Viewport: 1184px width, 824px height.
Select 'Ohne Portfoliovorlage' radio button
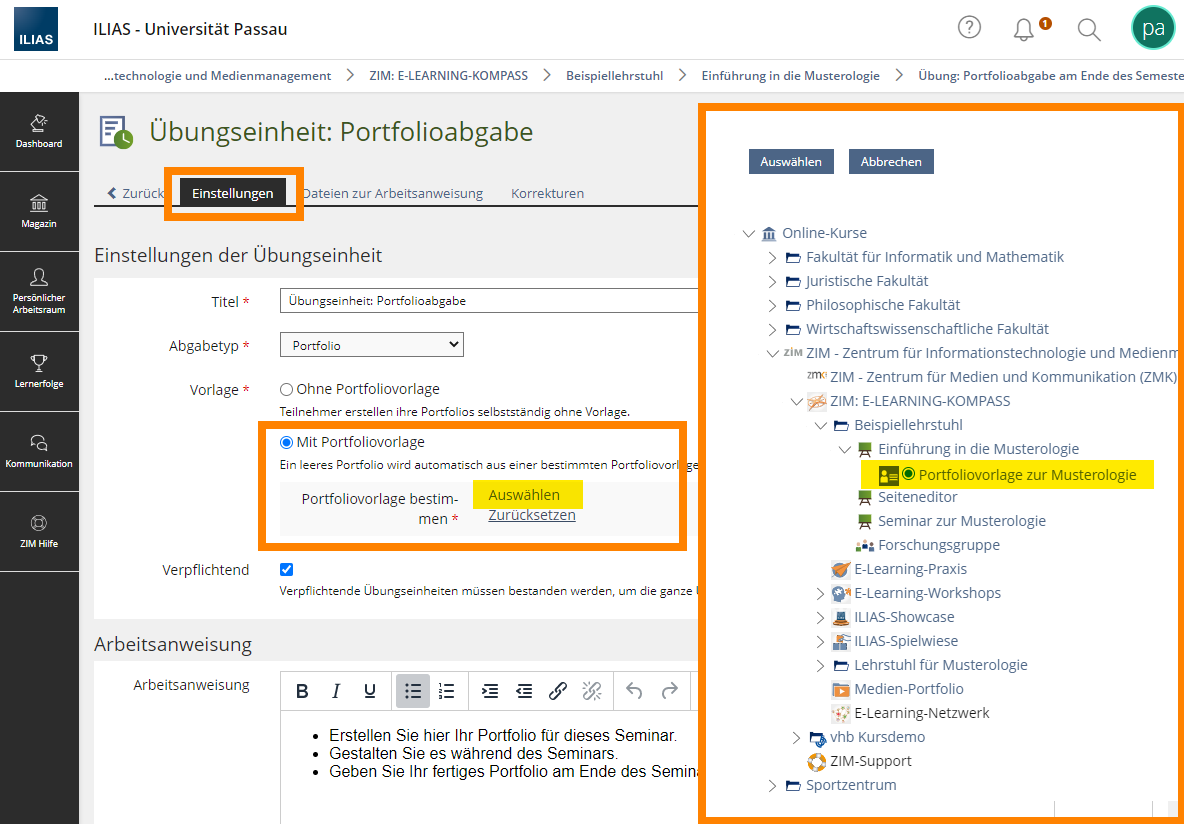pyautogui.click(x=286, y=390)
